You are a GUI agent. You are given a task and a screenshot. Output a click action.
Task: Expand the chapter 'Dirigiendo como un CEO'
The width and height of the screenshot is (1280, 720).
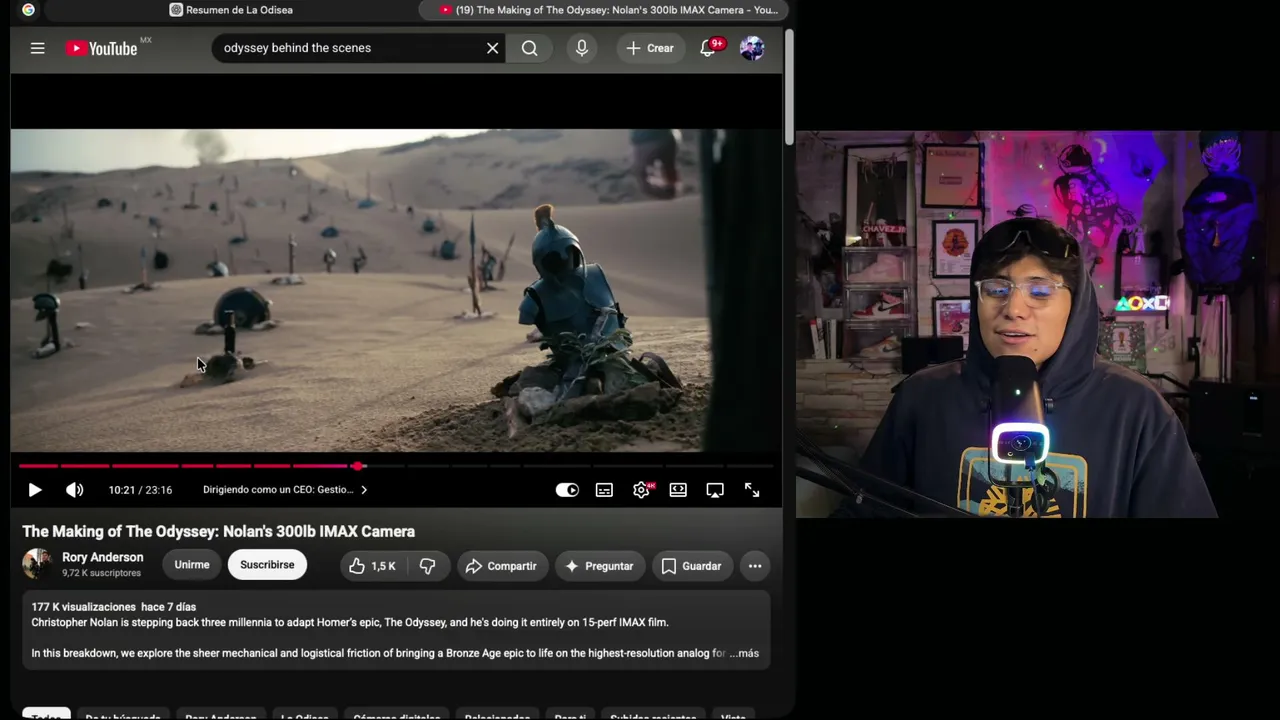tap(285, 490)
